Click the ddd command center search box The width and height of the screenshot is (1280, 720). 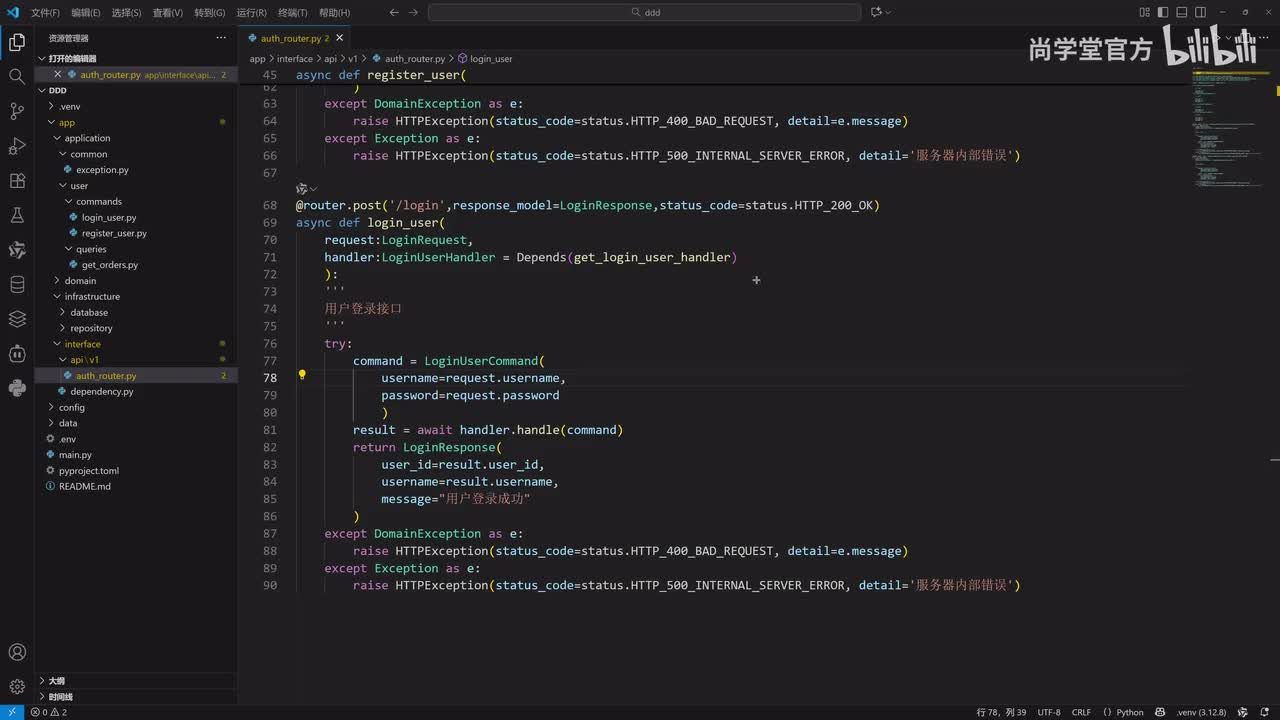coord(644,12)
